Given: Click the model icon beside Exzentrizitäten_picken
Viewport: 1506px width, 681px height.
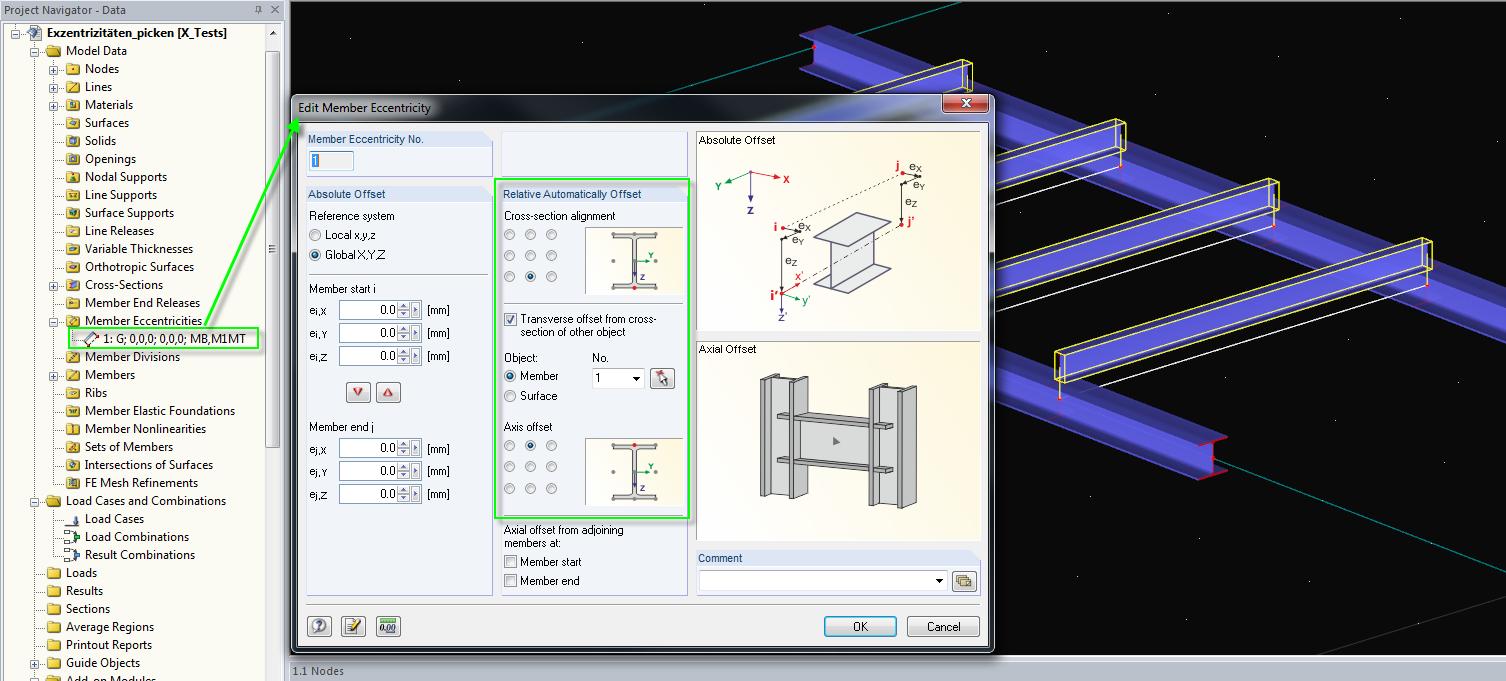Looking at the screenshot, I should pos(34,33).
